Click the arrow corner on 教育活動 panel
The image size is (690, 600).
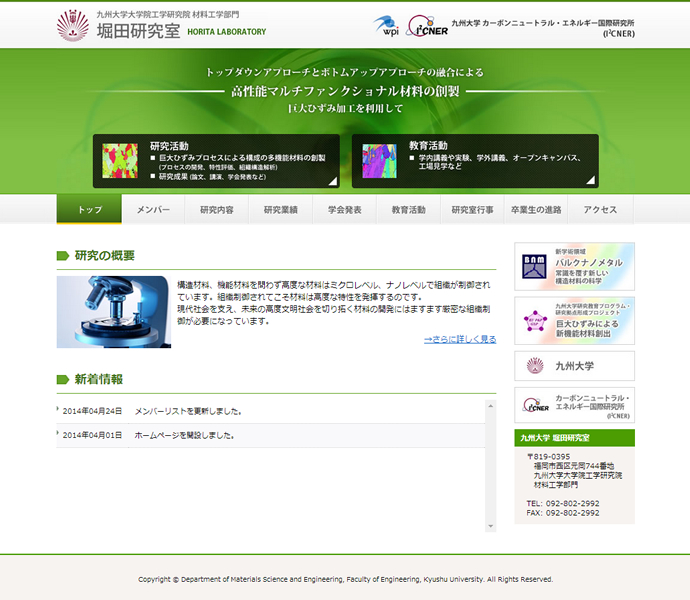591,180
